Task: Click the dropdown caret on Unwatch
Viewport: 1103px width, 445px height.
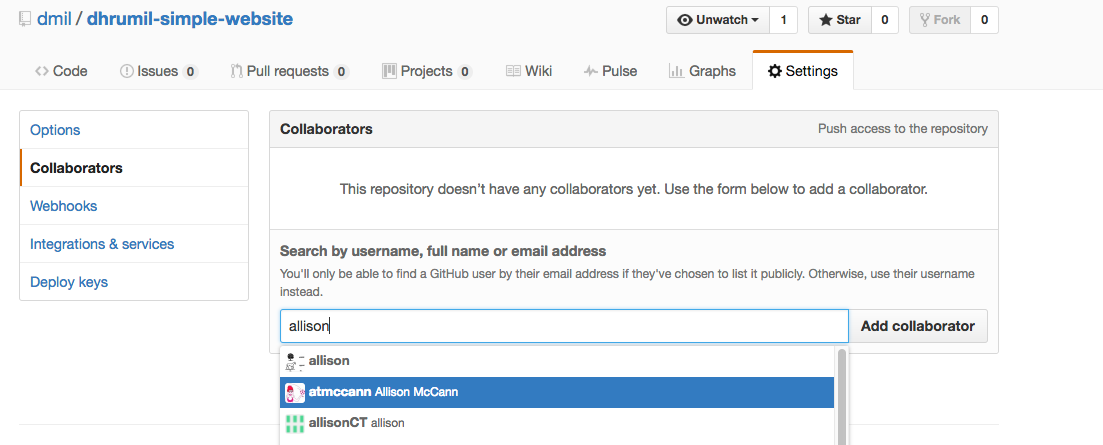Action: coord(755,20)
